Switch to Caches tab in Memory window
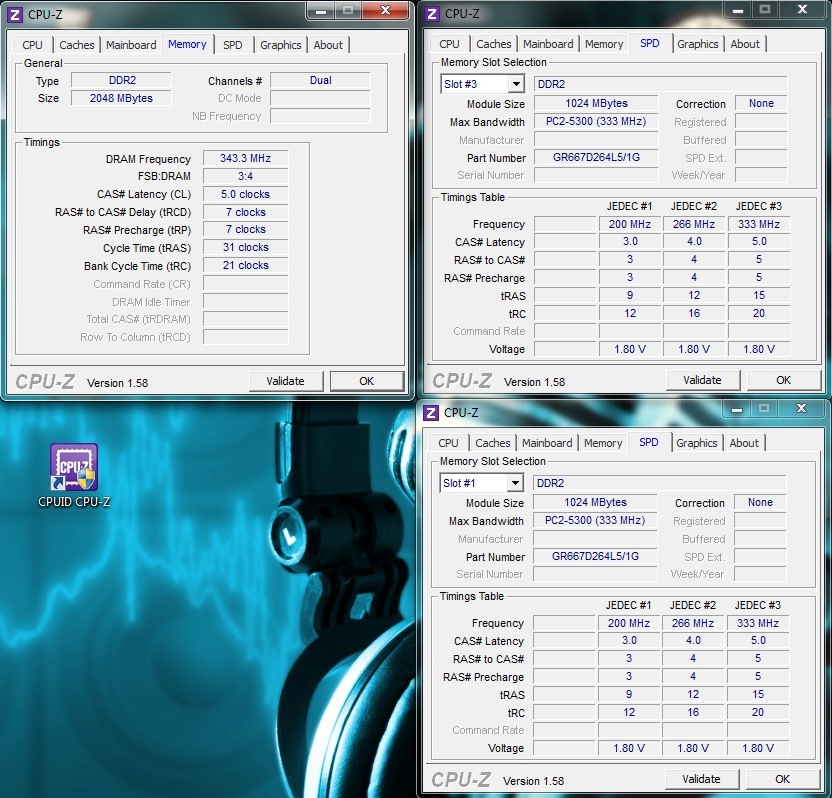This screenshot has width=832, height=798. click(x=76, y=45)
